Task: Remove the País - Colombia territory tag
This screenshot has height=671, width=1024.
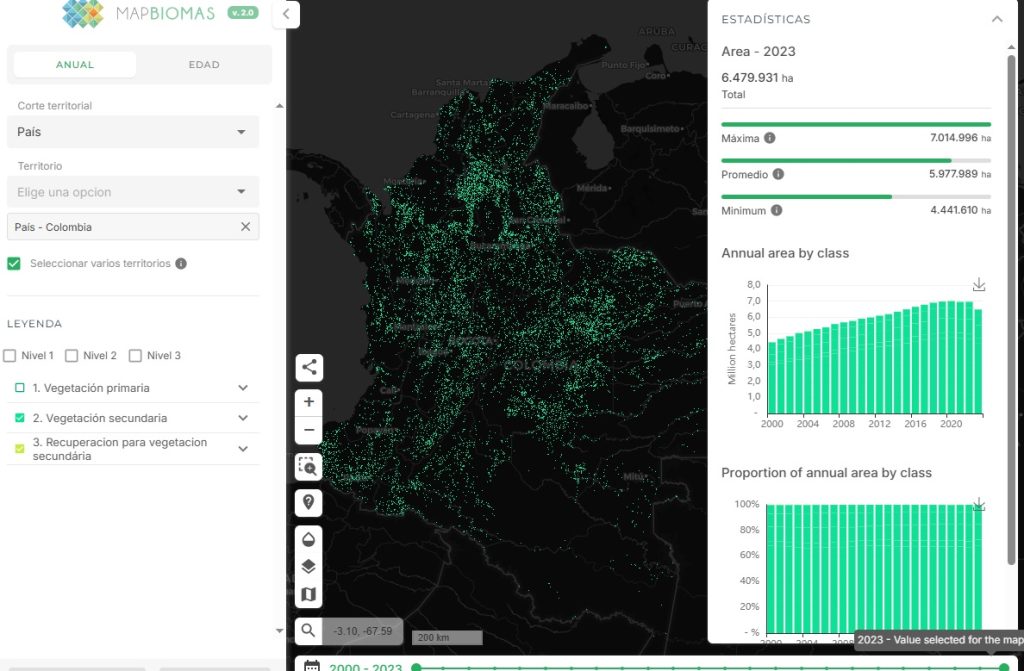Action: coord(245,227)
